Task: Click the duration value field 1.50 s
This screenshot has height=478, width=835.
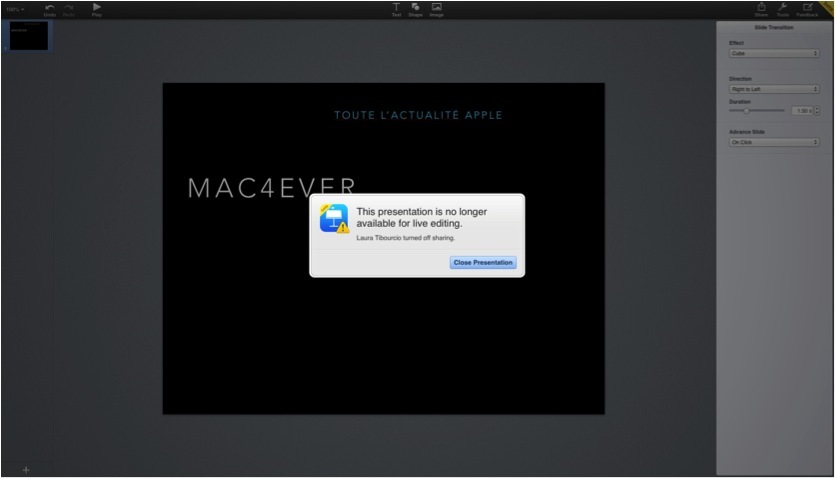Action: coord(802,111)
